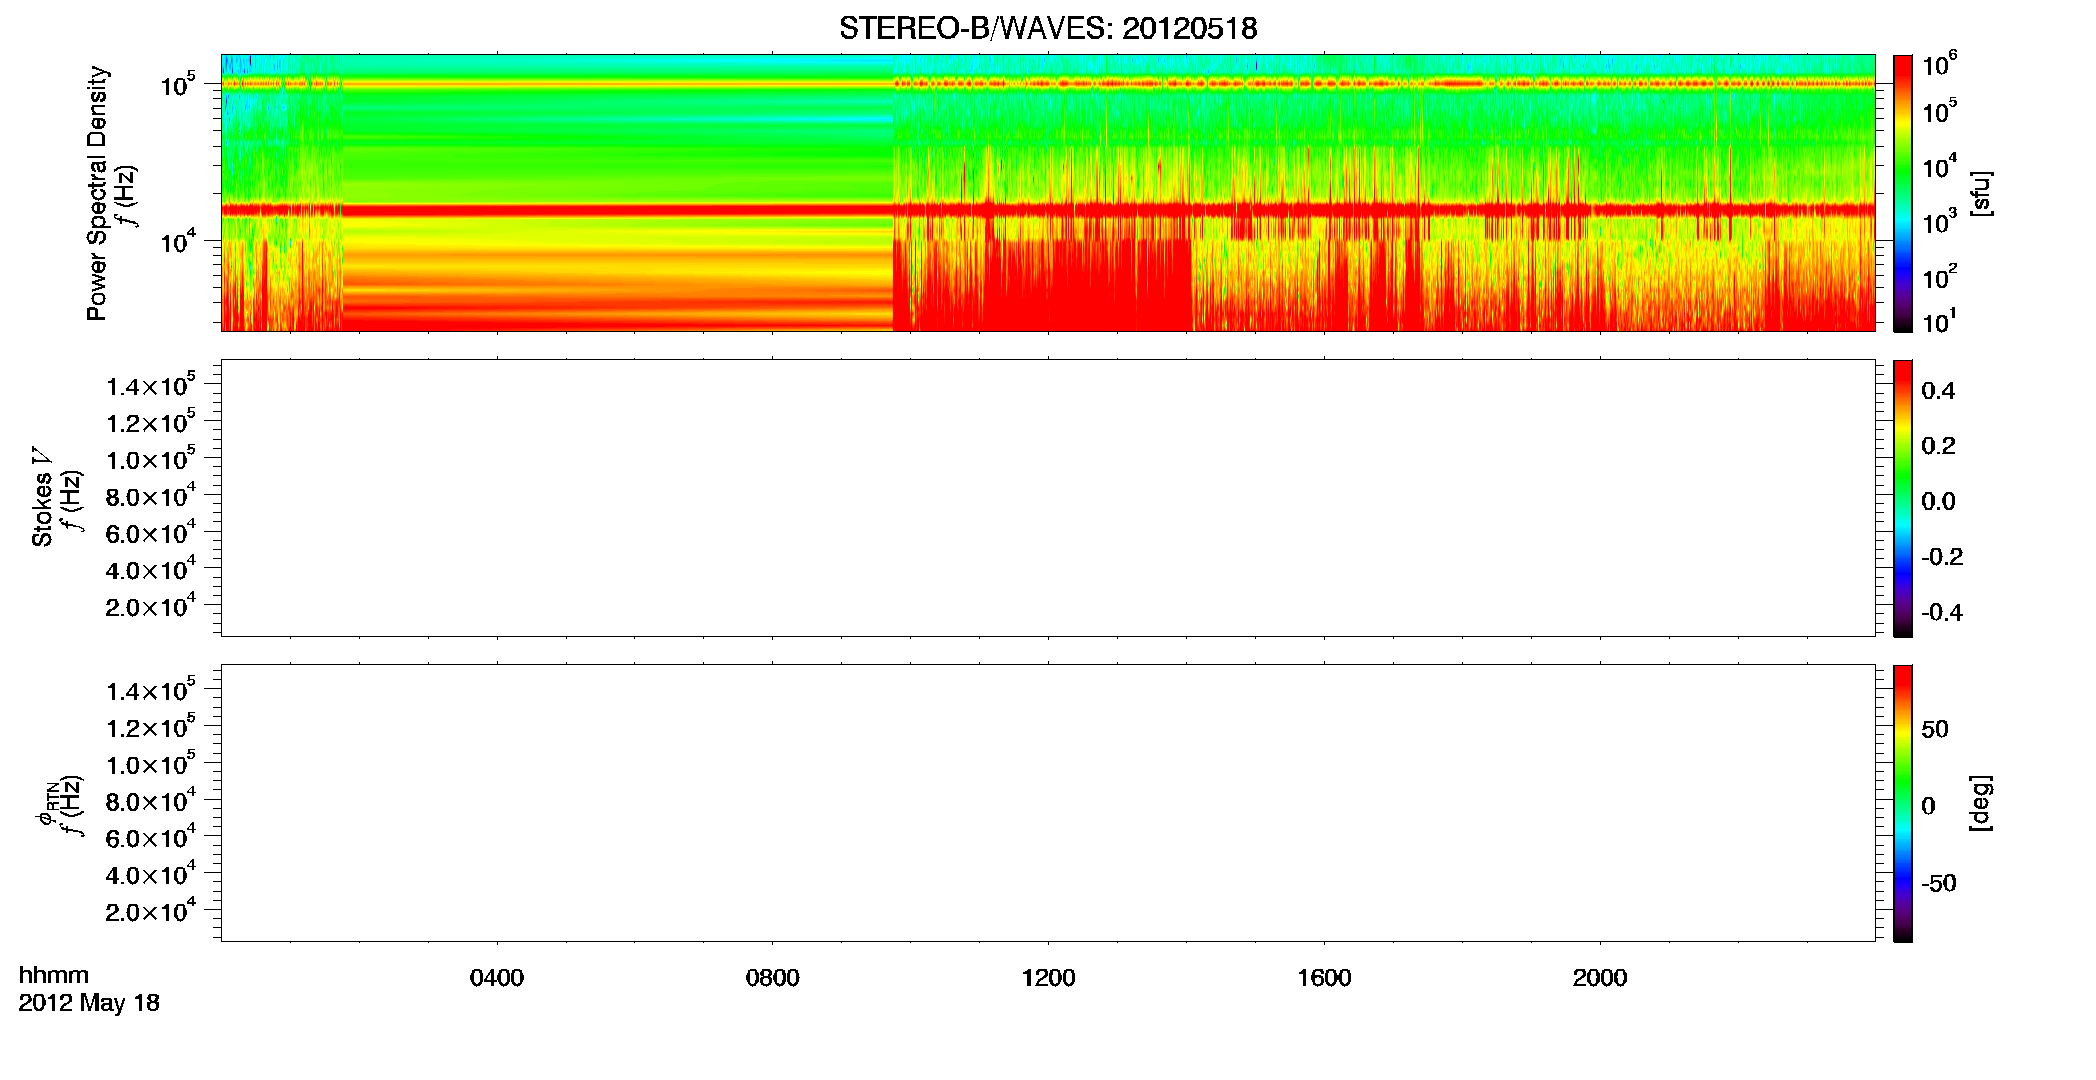Image resolution: width=2096 pixels, height=1080 pixels.
Task: Click the 2.0×10^4 tick of the phi RTN axis
Action: (150, 910)
